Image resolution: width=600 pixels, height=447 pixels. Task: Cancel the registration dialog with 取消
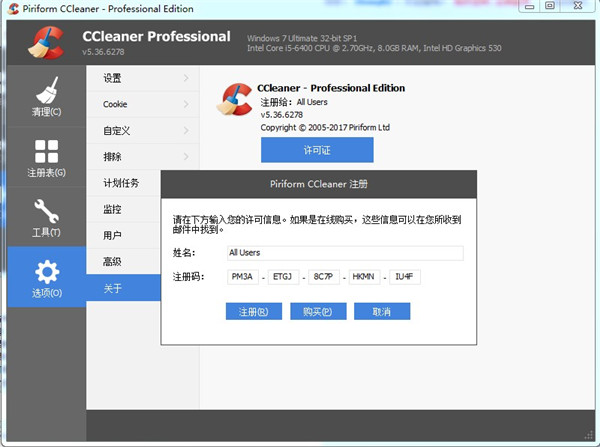381,312
